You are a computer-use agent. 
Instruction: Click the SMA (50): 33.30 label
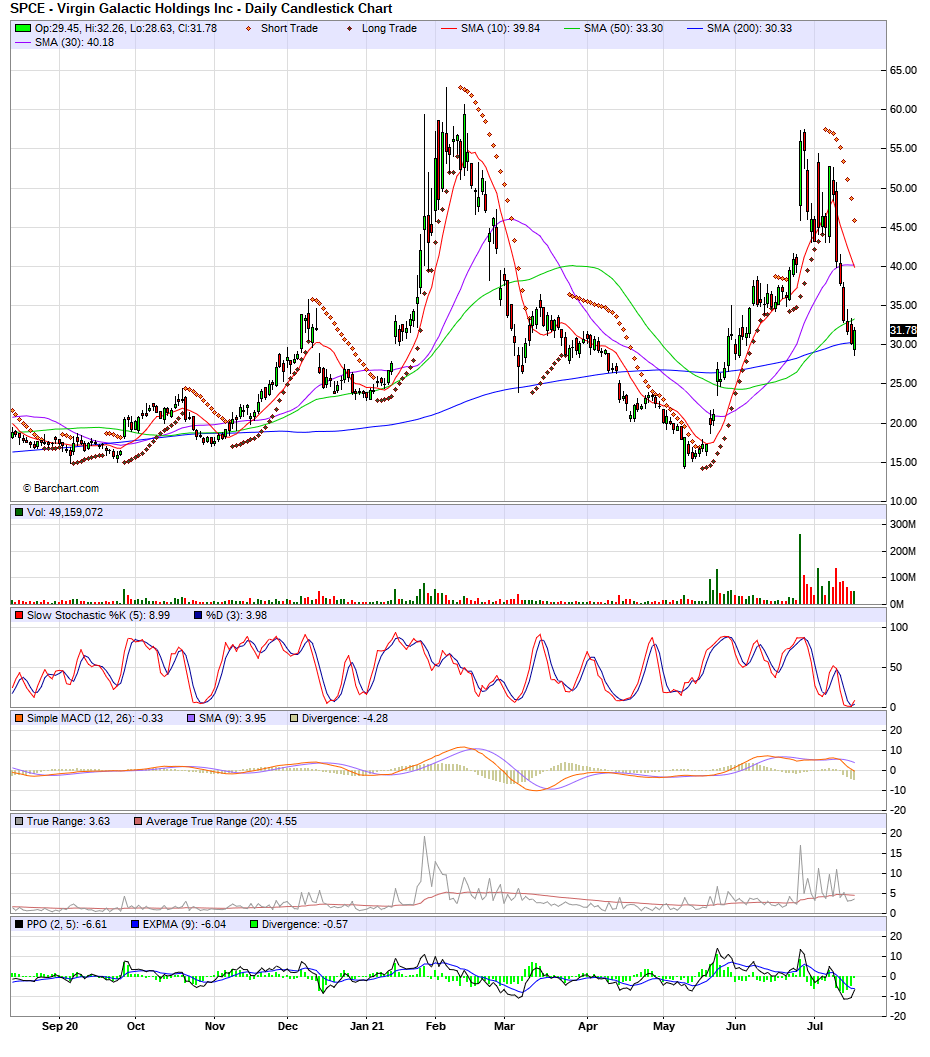(x=623, y=28)
